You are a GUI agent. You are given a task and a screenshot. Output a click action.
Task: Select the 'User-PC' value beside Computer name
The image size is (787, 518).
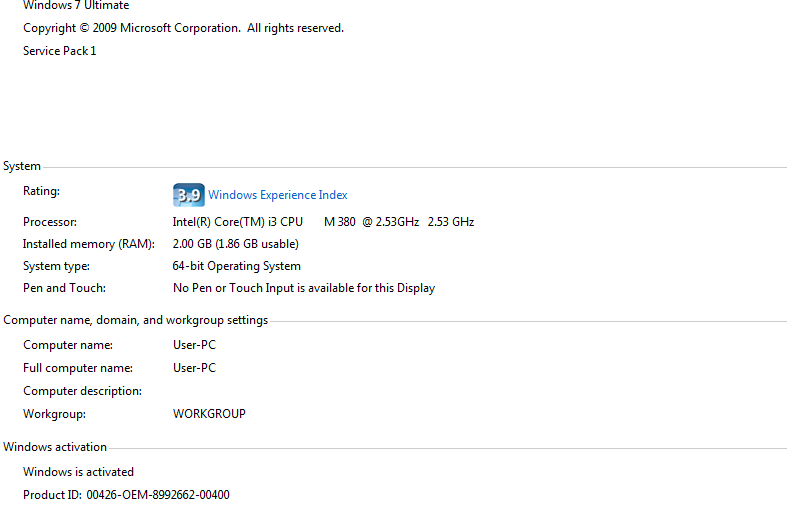pyautogui.click(x=194, y=345)
